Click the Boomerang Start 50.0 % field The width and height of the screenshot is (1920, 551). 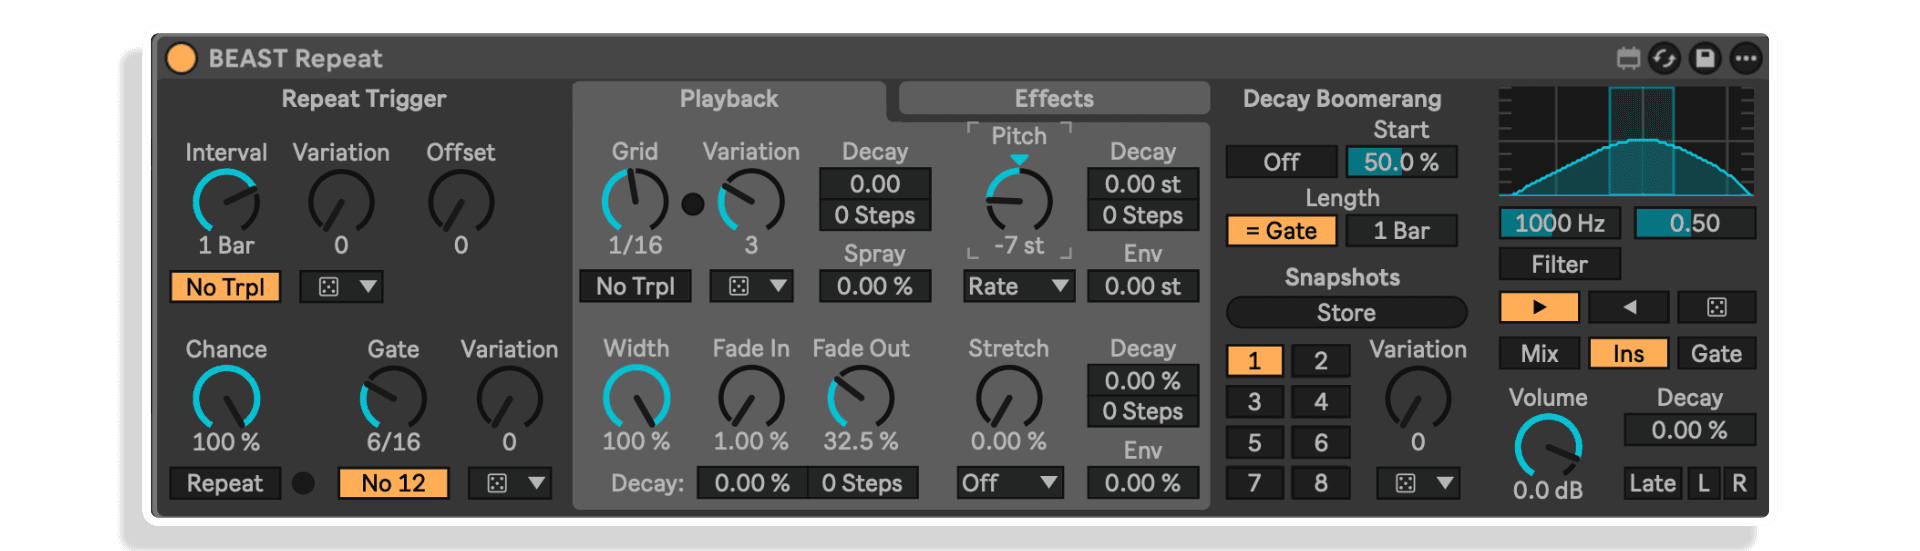point(1401,162)
